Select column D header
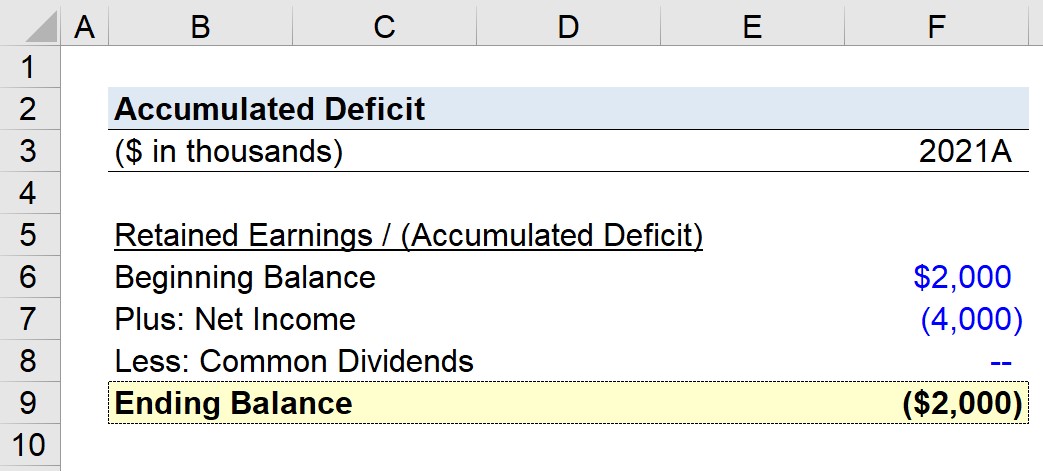 click(x=568, y=23)
